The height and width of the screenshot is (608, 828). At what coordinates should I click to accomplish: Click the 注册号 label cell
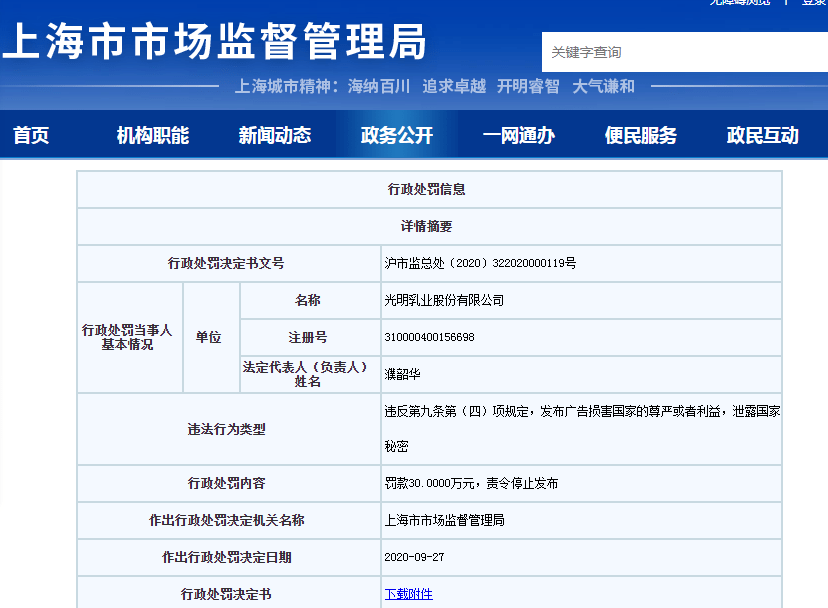click(x=308, y=337)
